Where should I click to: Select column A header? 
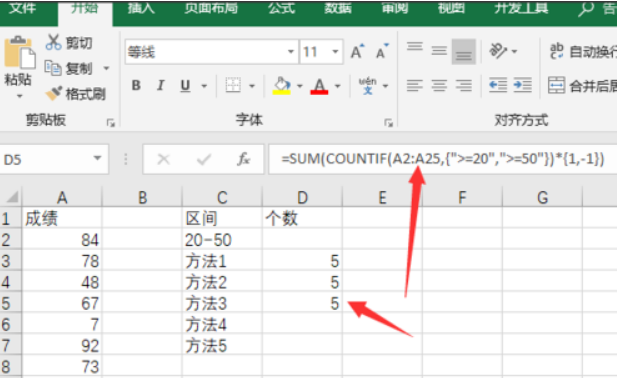pos(62,197)
